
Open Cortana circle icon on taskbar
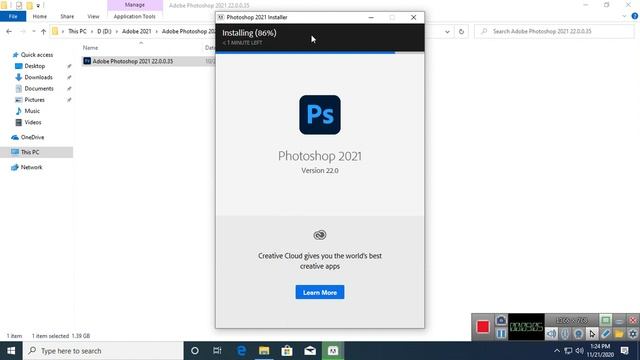click(195, 351)
